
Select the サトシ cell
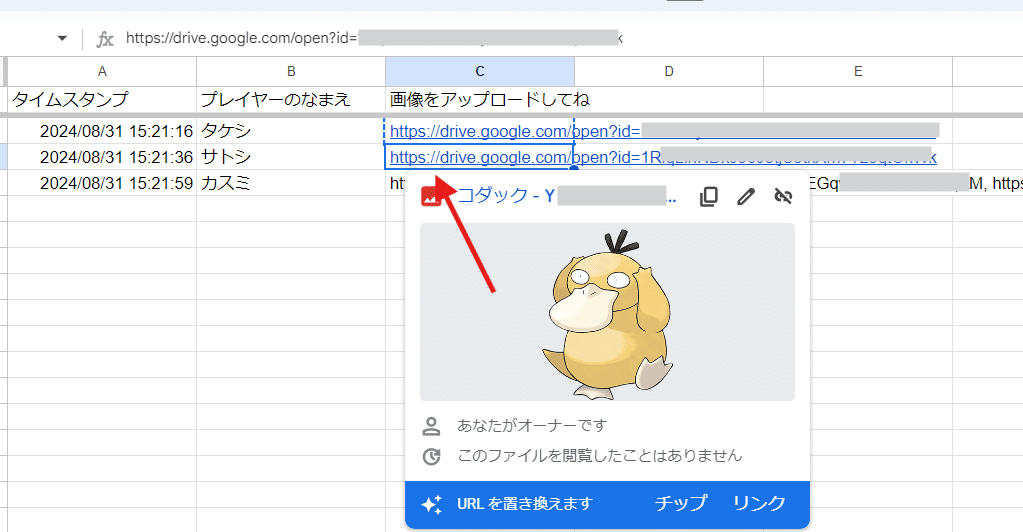click(291, 157)
